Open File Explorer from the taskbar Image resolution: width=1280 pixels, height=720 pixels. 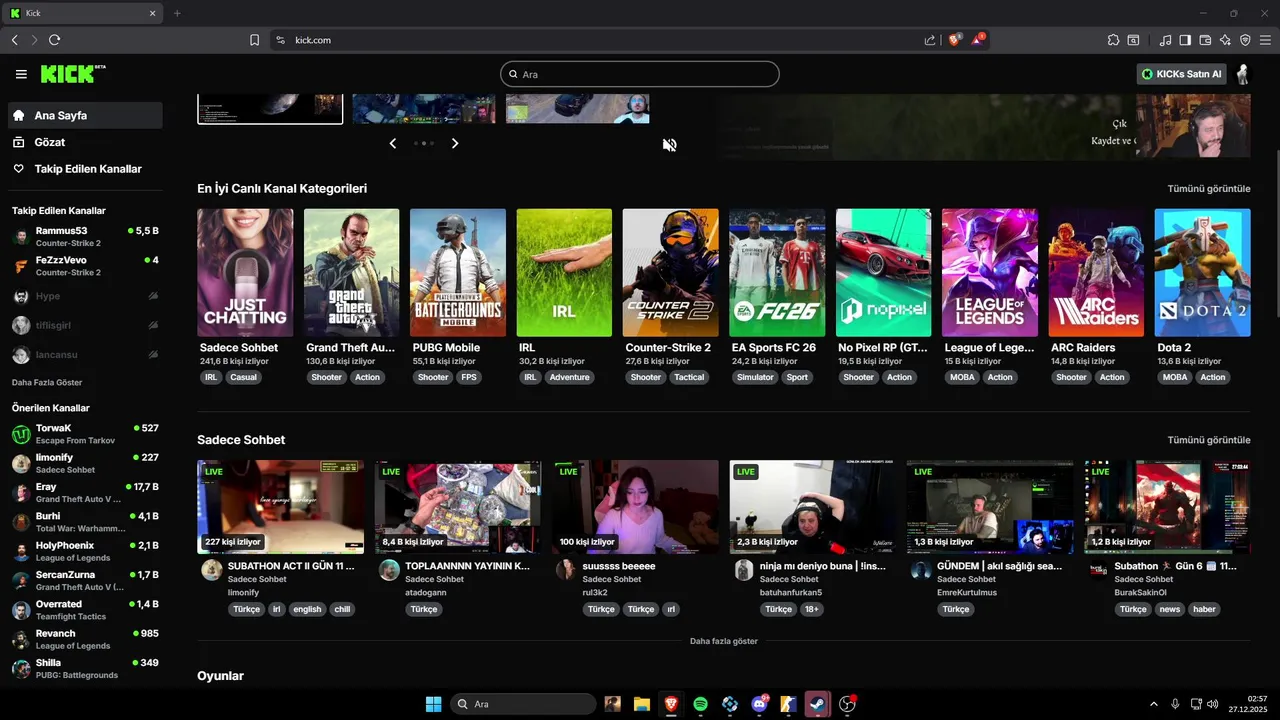[641, 704]
